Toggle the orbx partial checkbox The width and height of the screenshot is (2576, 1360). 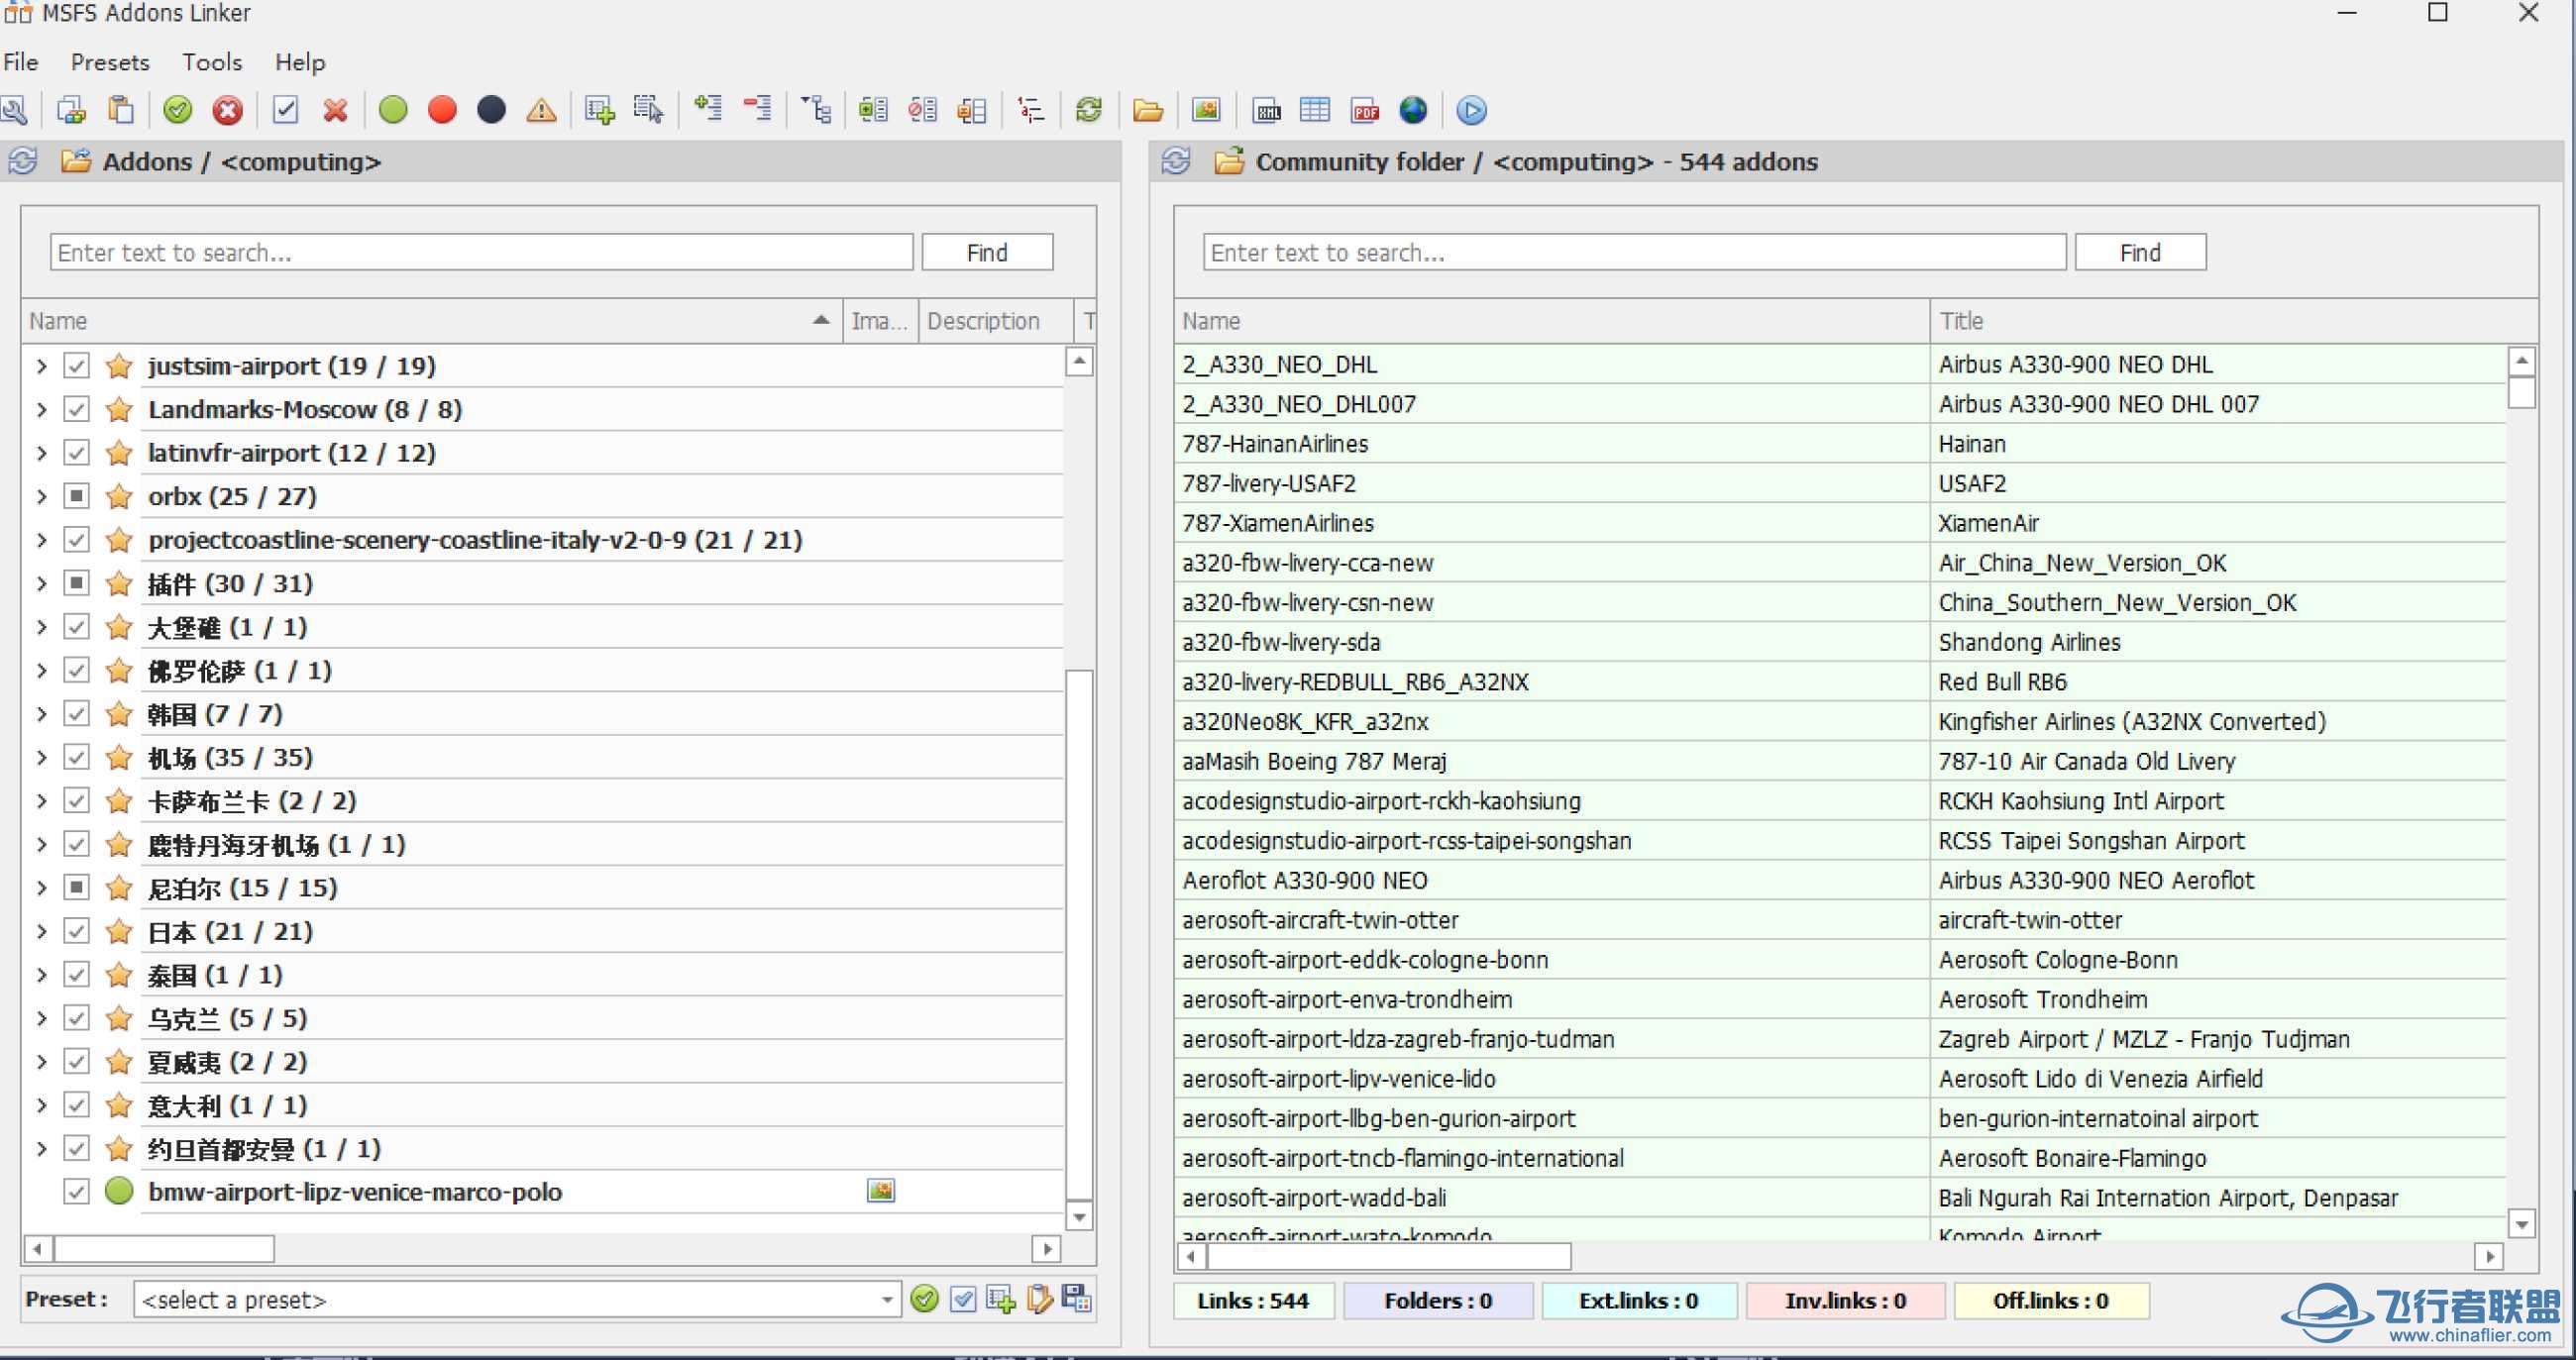76,496
